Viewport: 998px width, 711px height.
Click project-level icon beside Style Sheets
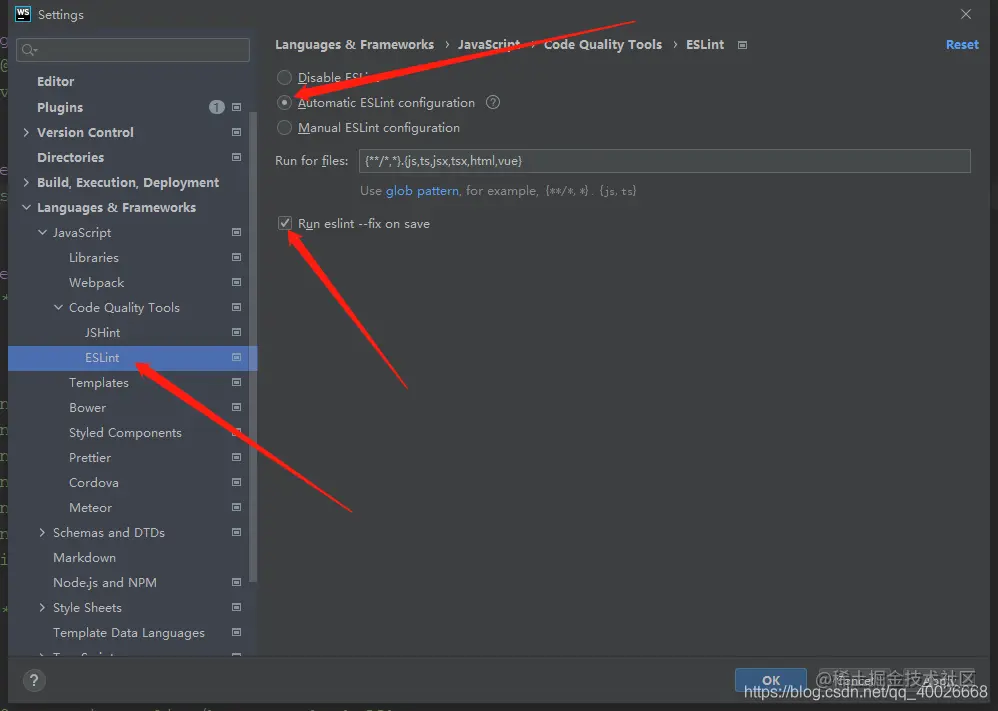pos(236,607)
